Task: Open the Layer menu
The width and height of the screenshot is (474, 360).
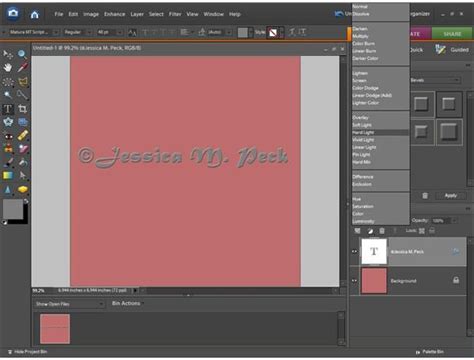Action: click(137, 14)
